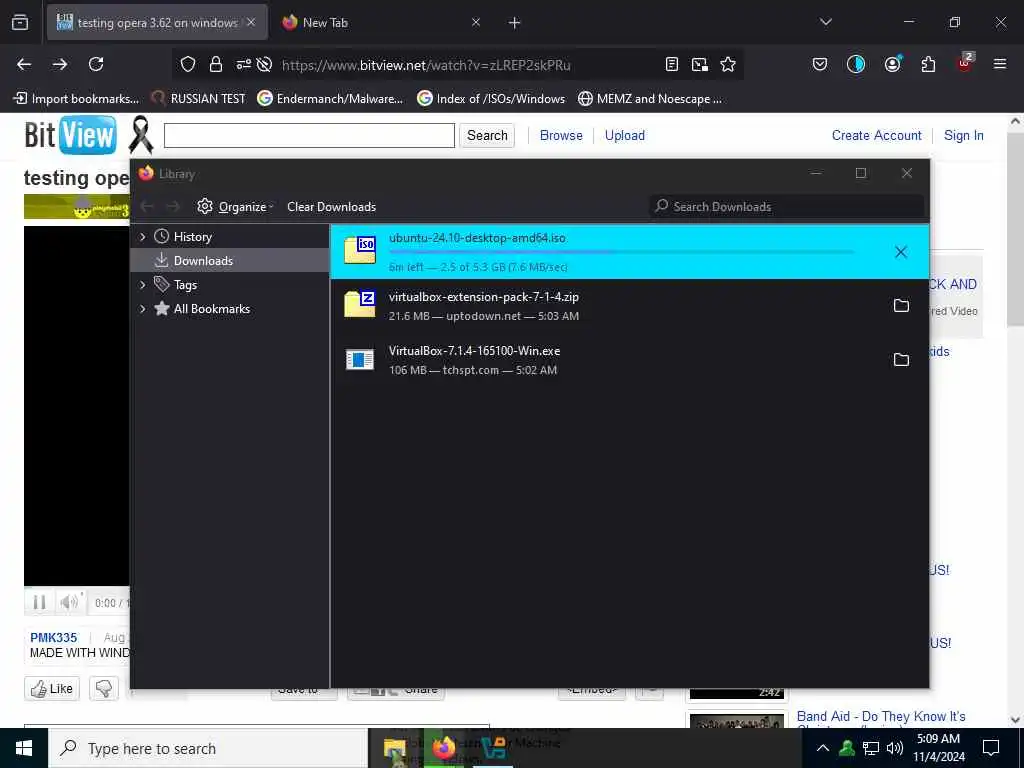Click the padlock site info icon
The image size is (1024, 768).
pyautogui.click(x=216, y=64)
